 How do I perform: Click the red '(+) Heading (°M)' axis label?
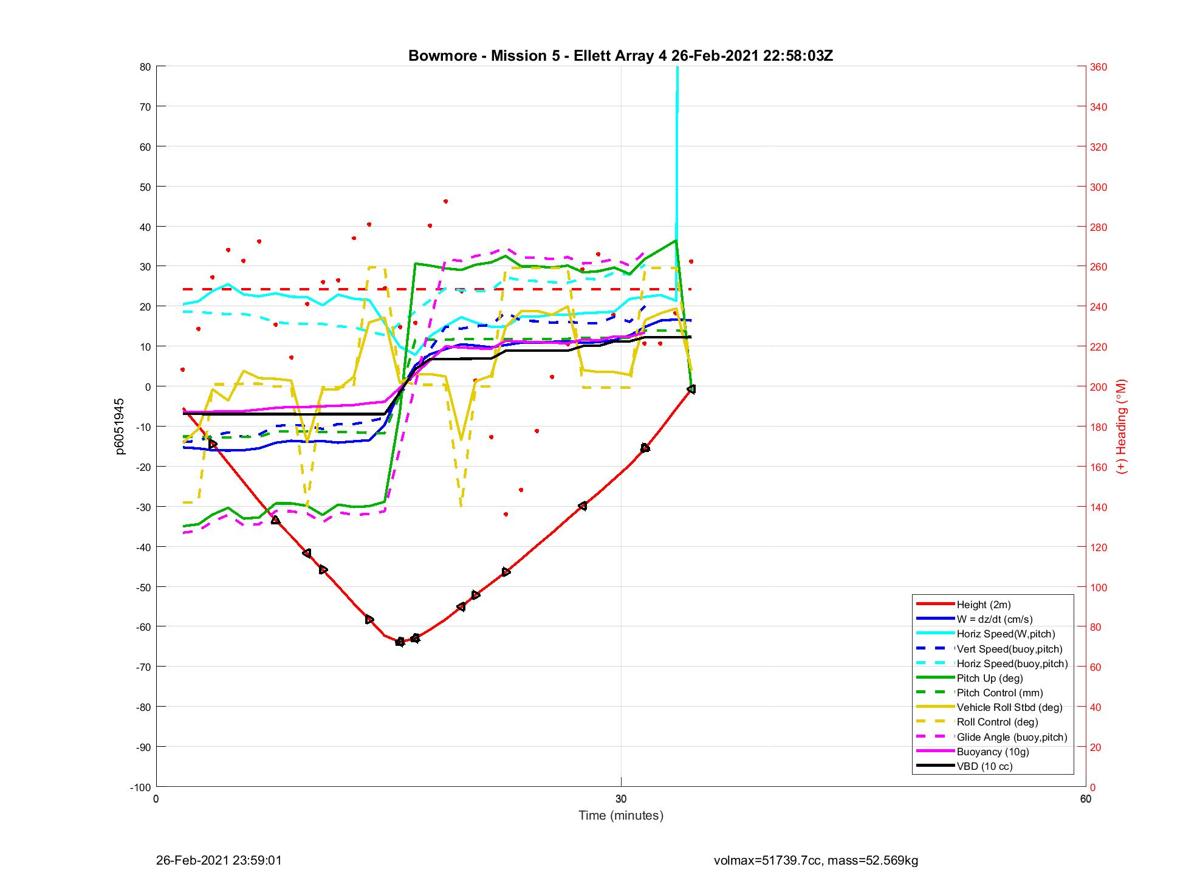(1121, 426)
